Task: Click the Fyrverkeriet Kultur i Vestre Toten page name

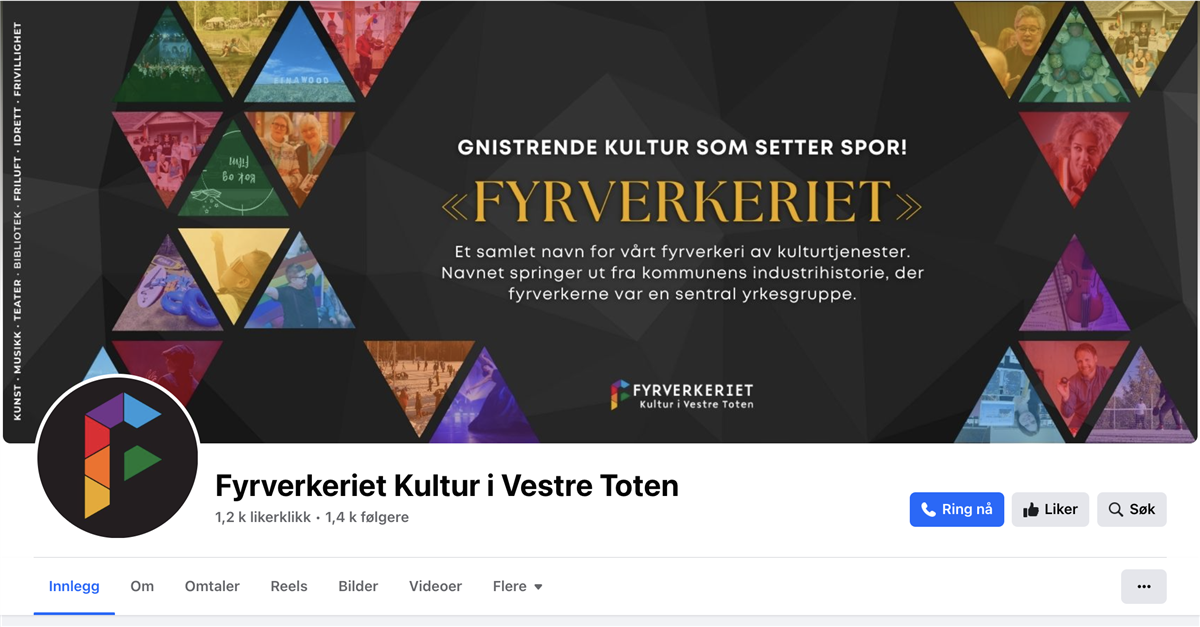Action: click(x=447, y=486)
